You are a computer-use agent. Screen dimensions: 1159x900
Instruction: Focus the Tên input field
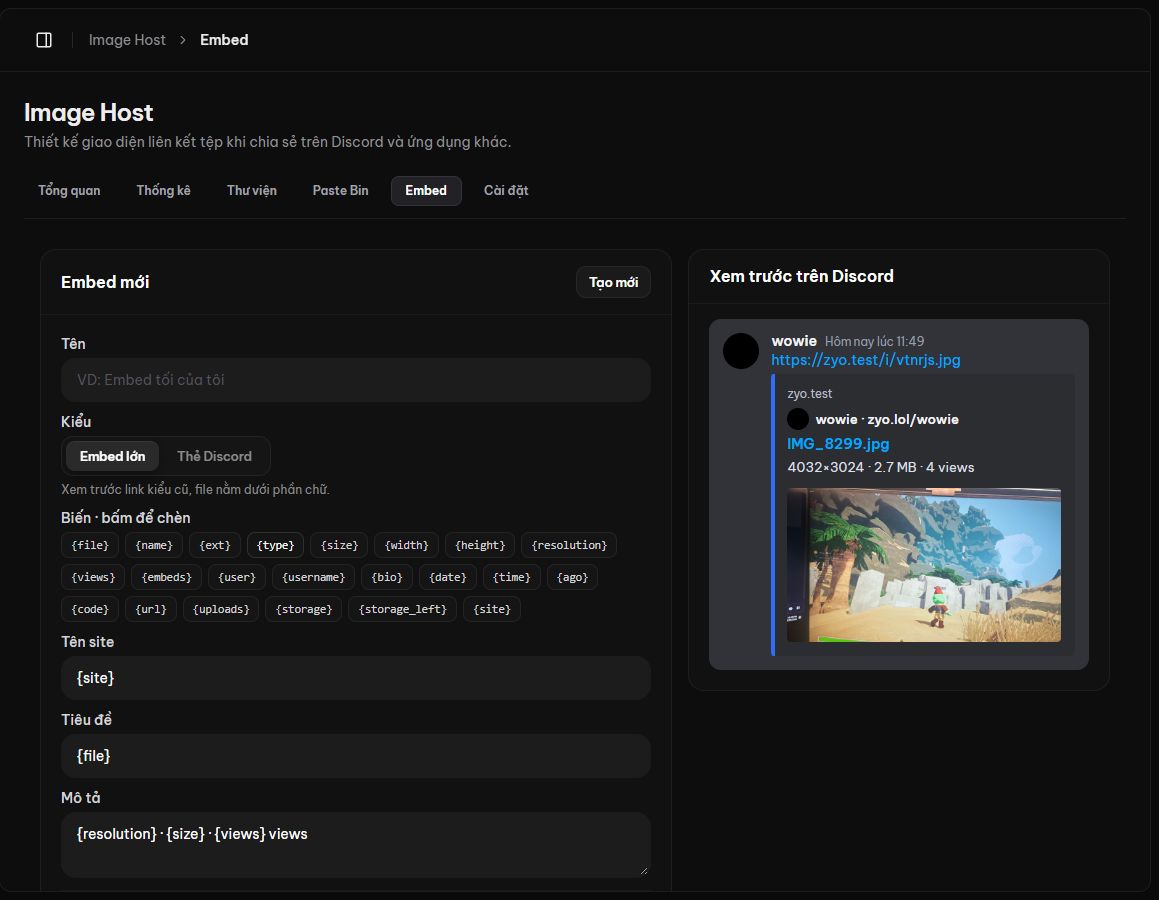(356, 380)
